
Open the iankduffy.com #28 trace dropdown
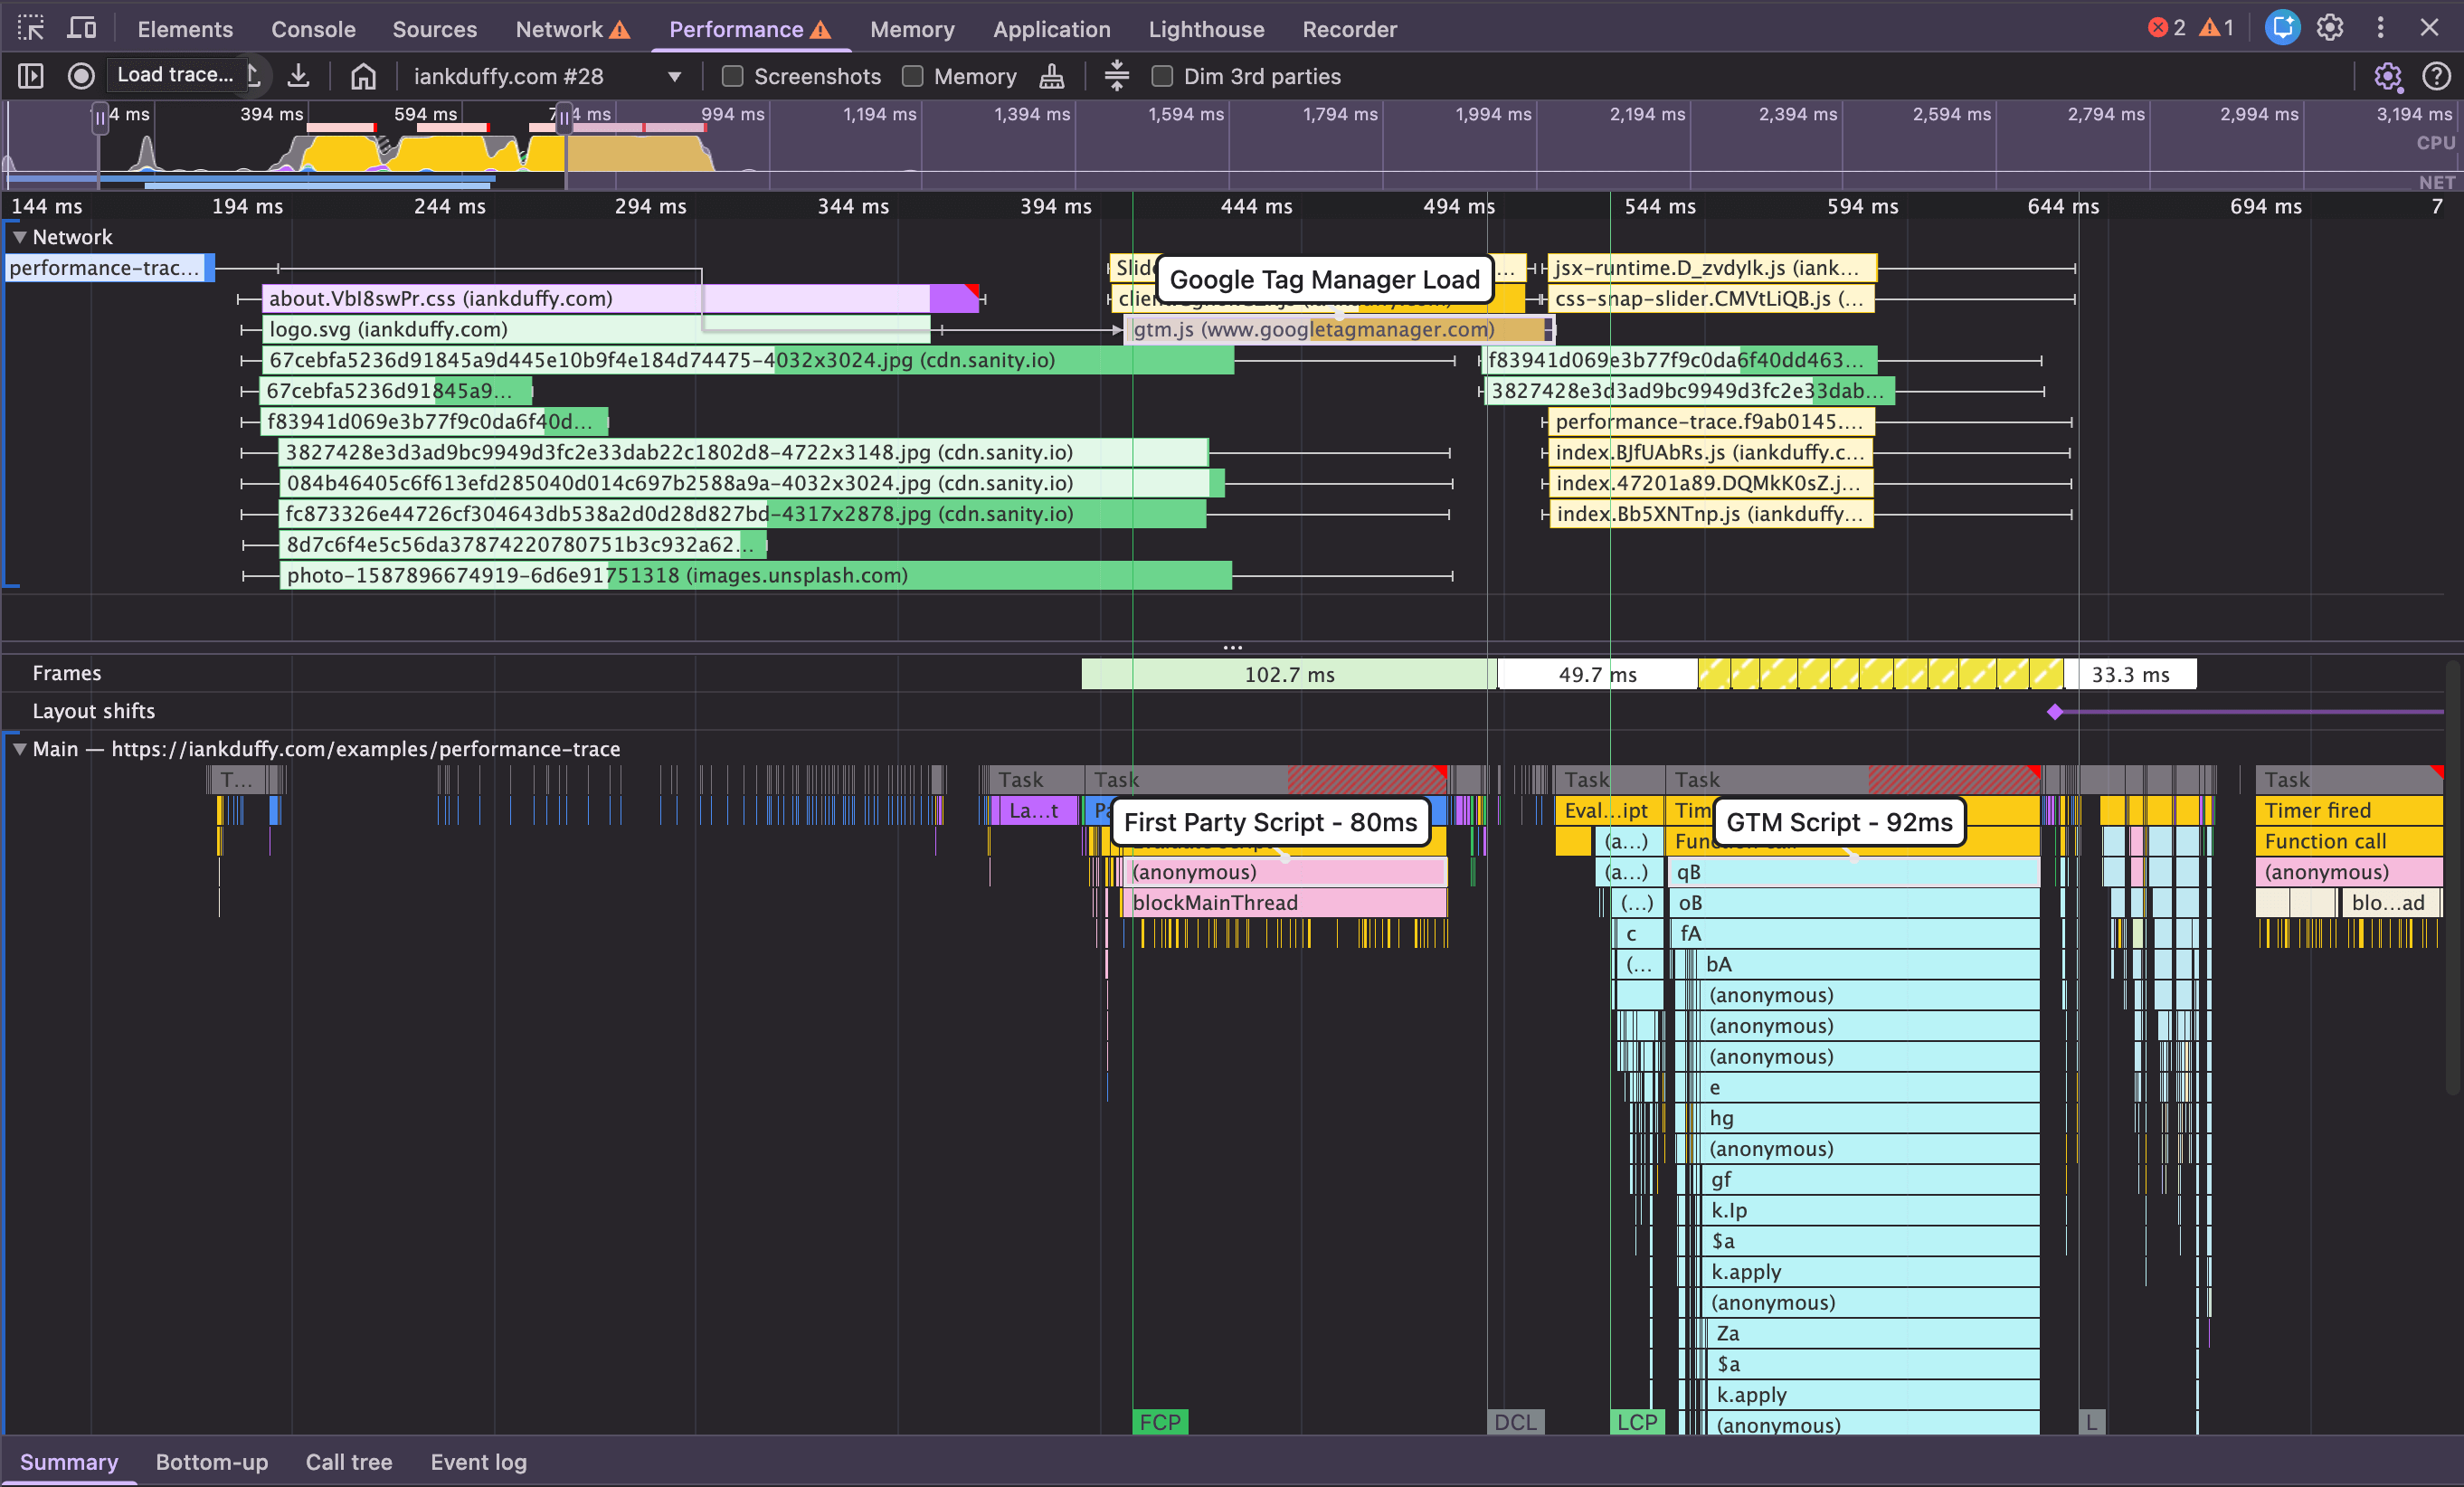674,75
